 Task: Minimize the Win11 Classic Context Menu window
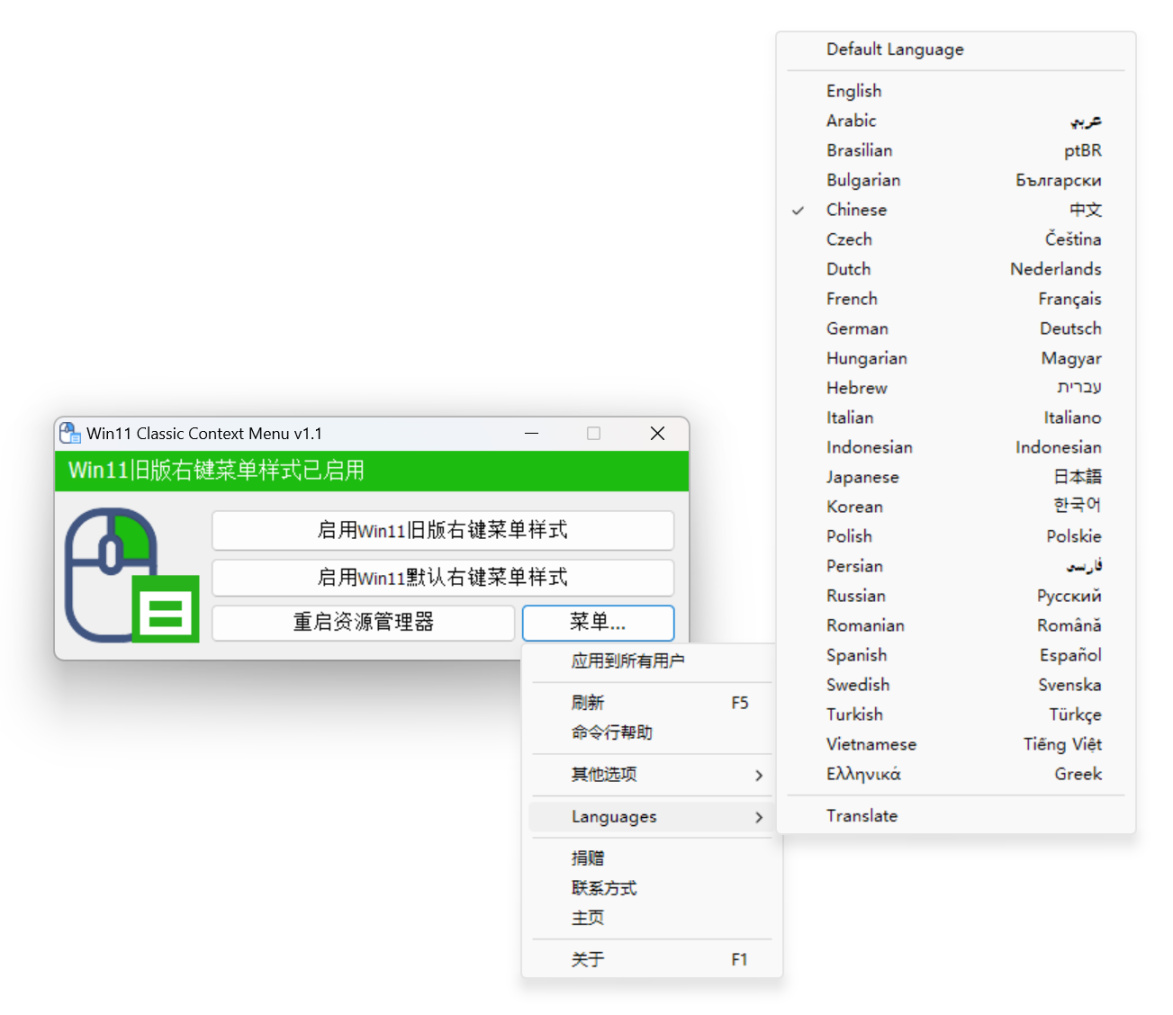pos(532,434)
